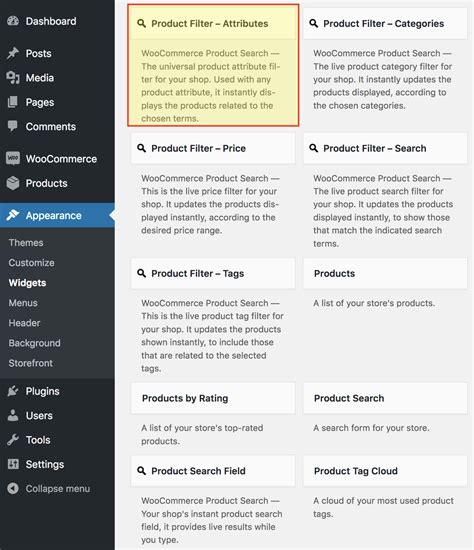This screenshot has width=474, height=550.
Task: Click the Appearance paintbrush icon
Action: point(13,215)
